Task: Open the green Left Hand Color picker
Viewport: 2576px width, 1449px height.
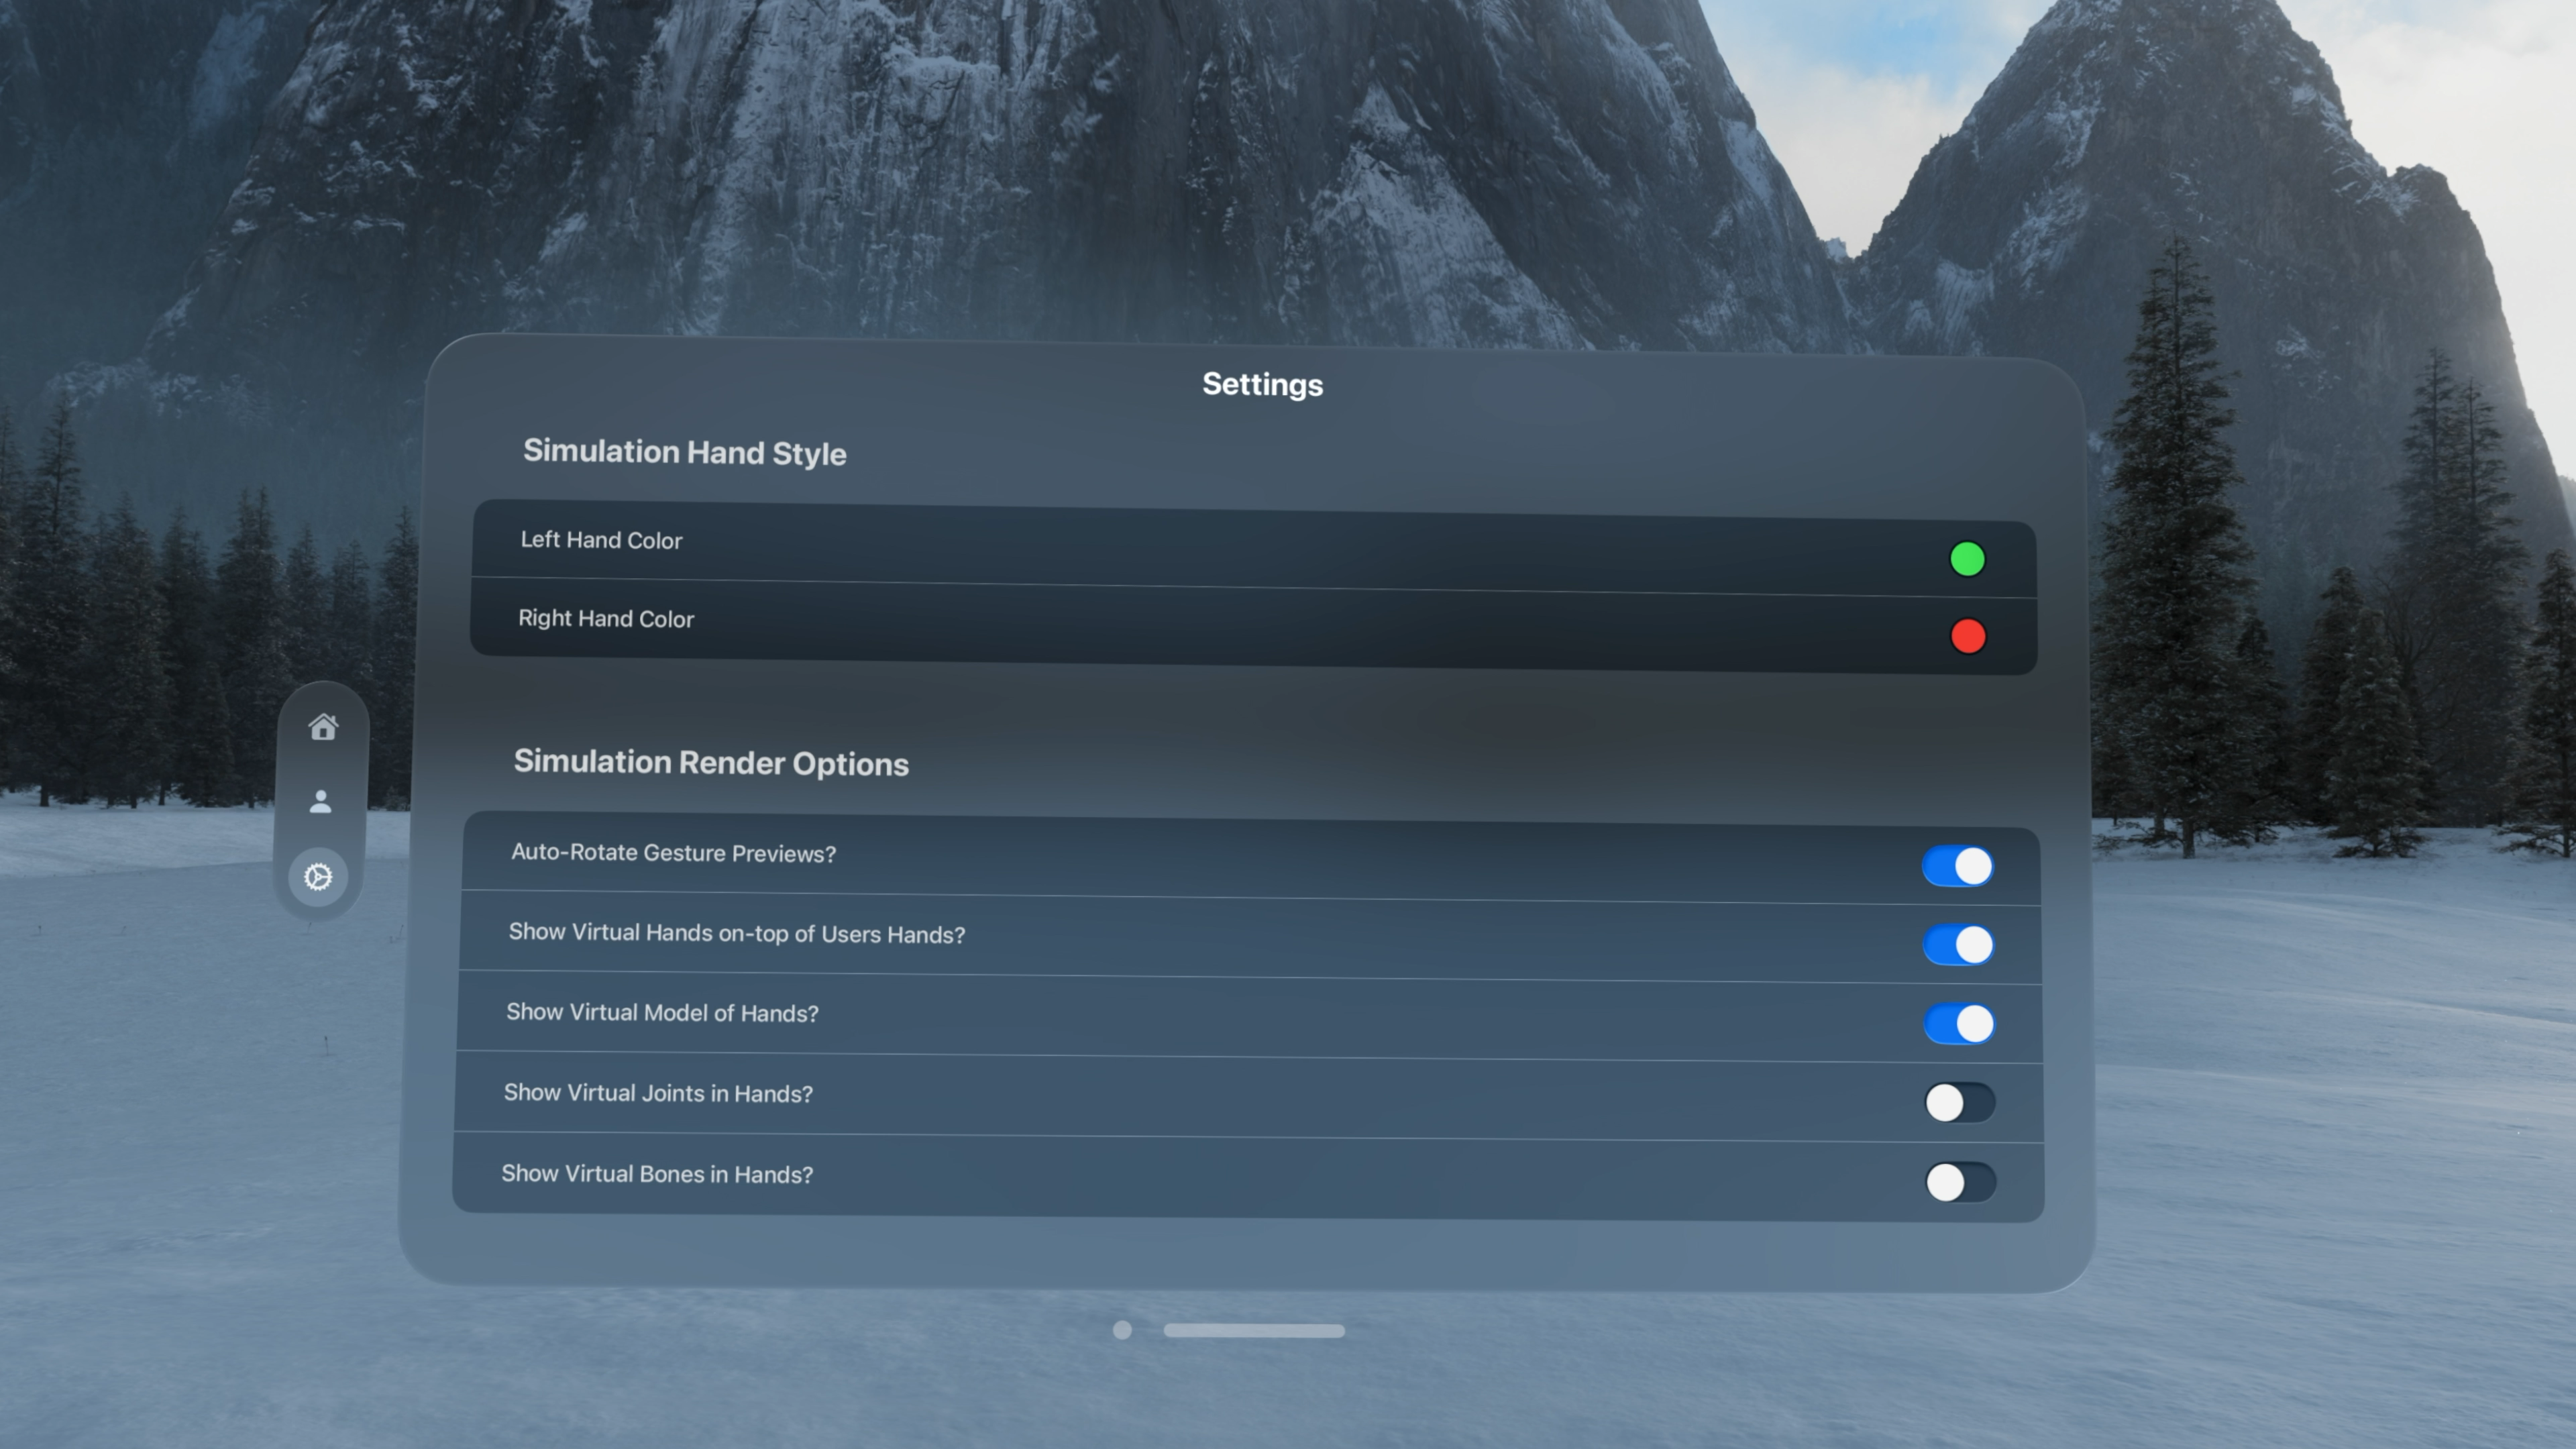Action: pos(1967,559)
